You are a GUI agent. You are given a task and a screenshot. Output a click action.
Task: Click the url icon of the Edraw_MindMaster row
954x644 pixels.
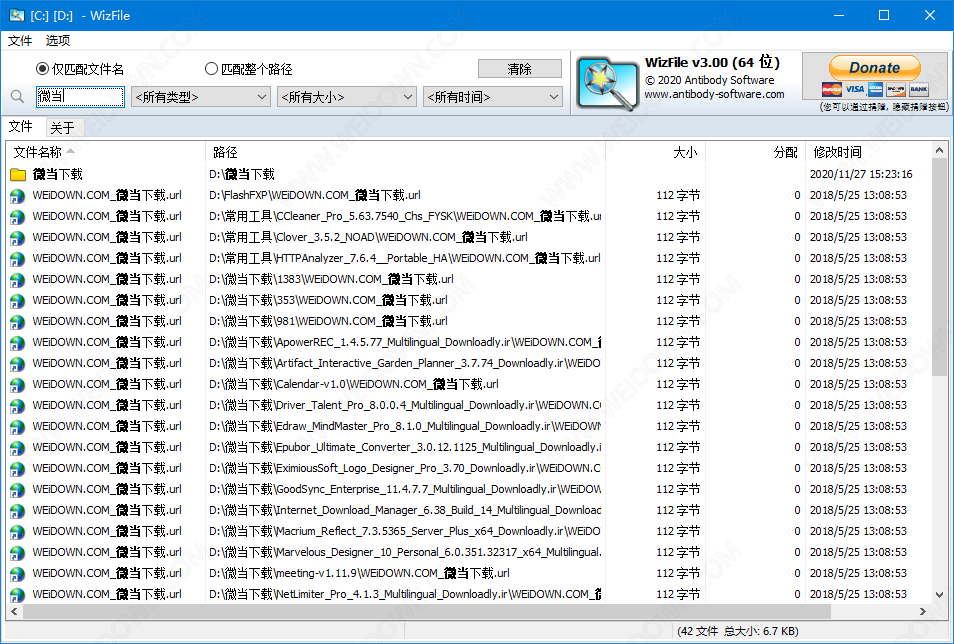(x=18, y=427)
